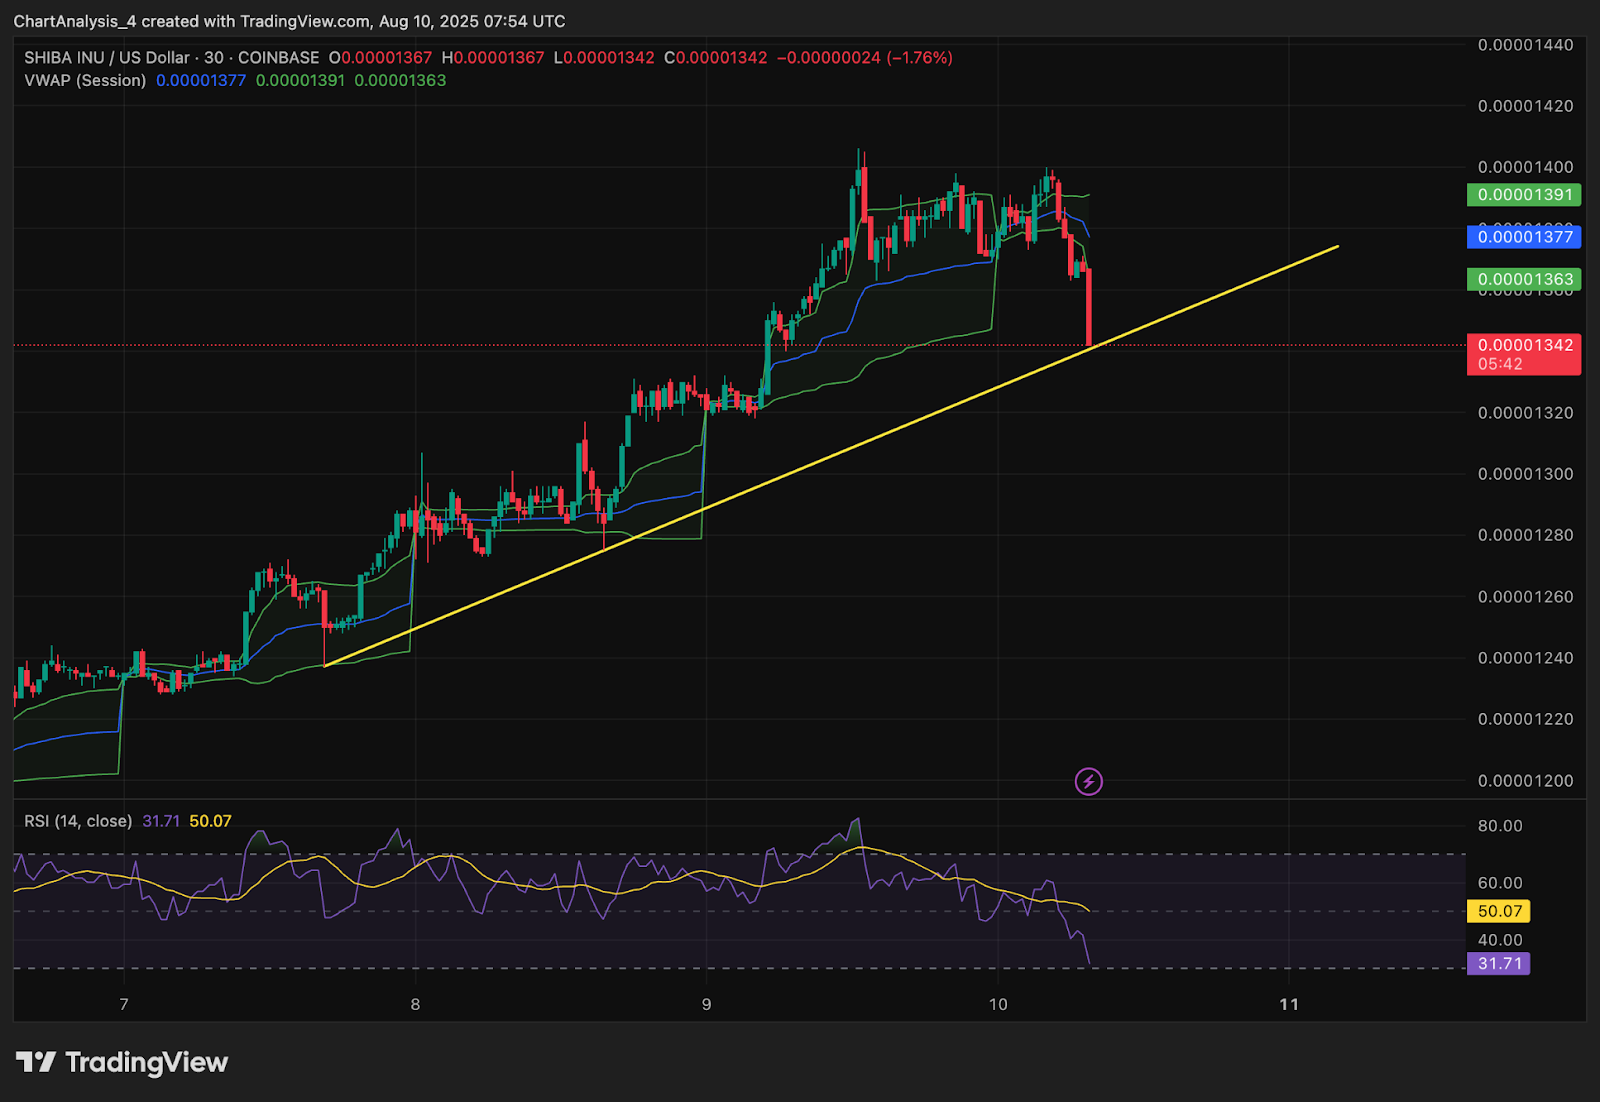The height and width of the screenshot is (1102, 1600).
Task: Click the upper green band label 0.00001391
Action: [x=1524, y=195]
